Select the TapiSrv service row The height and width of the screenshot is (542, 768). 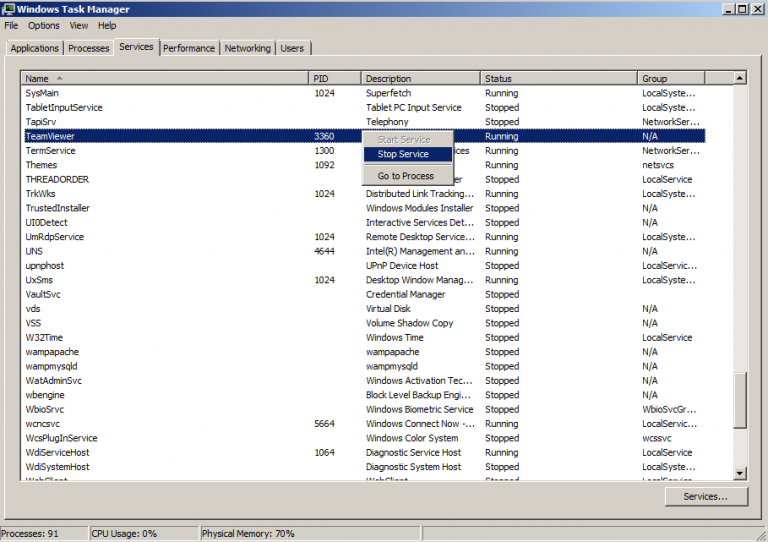pyautogui.click(x=365, y=121)
